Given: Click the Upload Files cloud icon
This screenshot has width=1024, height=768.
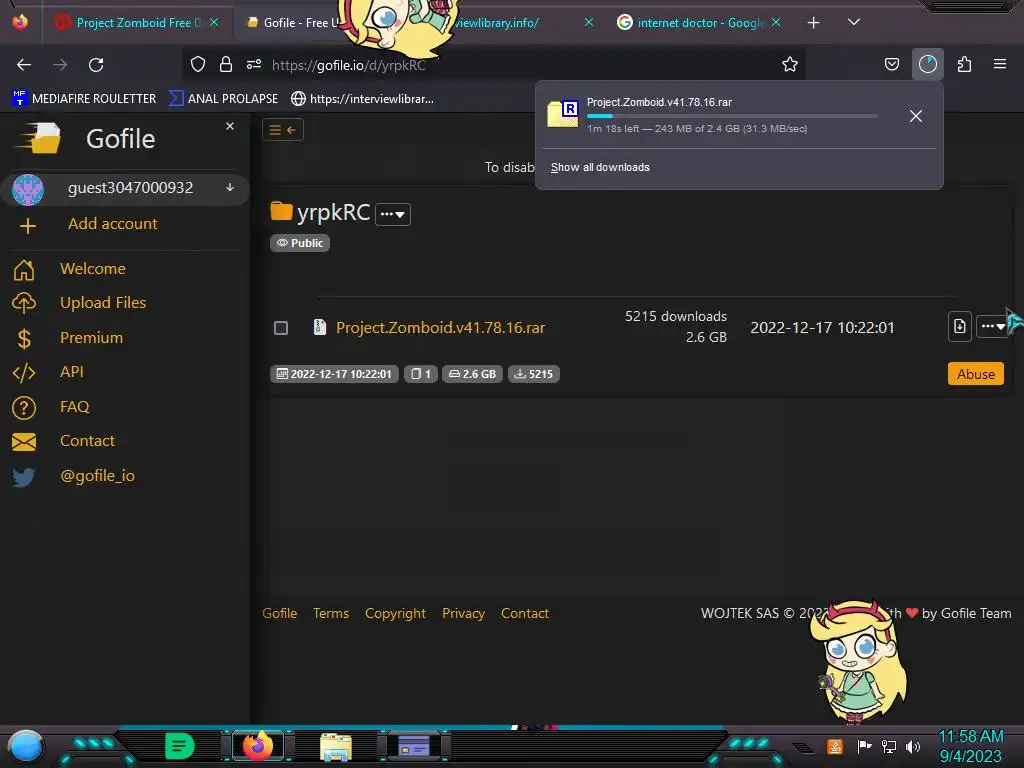Looking at the screenshot, I should [24, 303].
